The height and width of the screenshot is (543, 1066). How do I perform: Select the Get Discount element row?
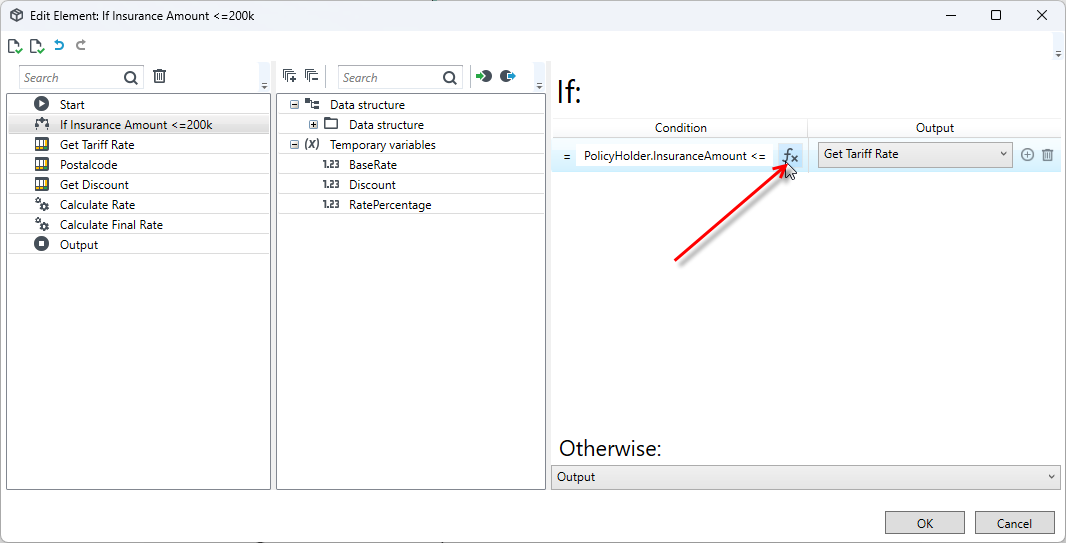[x=138, y=185]
